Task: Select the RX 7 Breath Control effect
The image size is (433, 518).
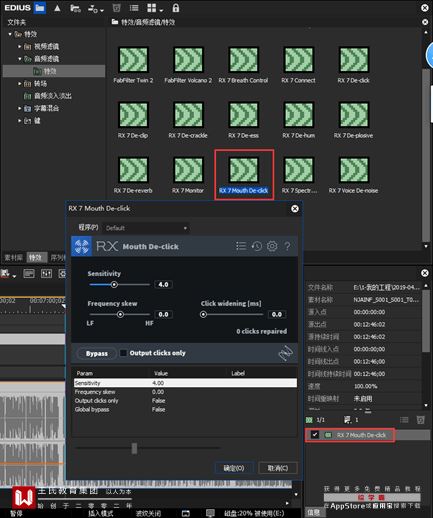Action: click(243, 65)
